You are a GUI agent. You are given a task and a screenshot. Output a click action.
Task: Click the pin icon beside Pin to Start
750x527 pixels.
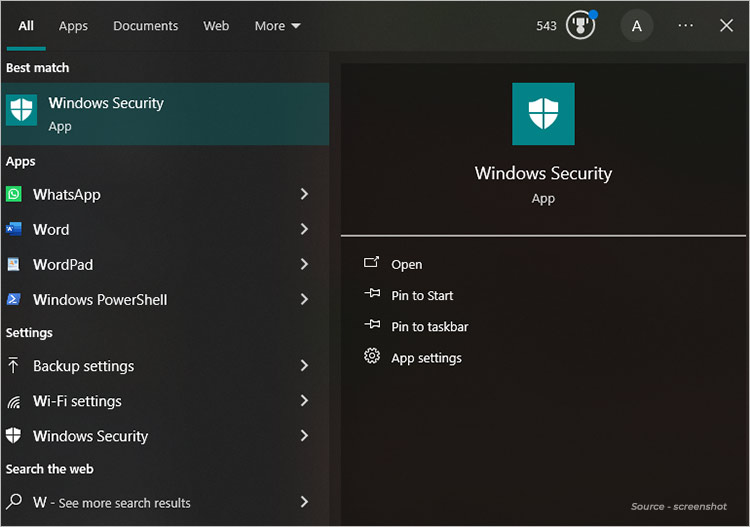click(372, 293)
